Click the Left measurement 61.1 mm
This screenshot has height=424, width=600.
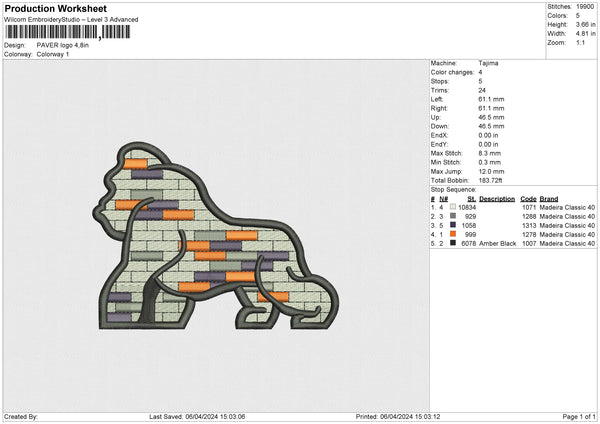click(x=491, y=99)
